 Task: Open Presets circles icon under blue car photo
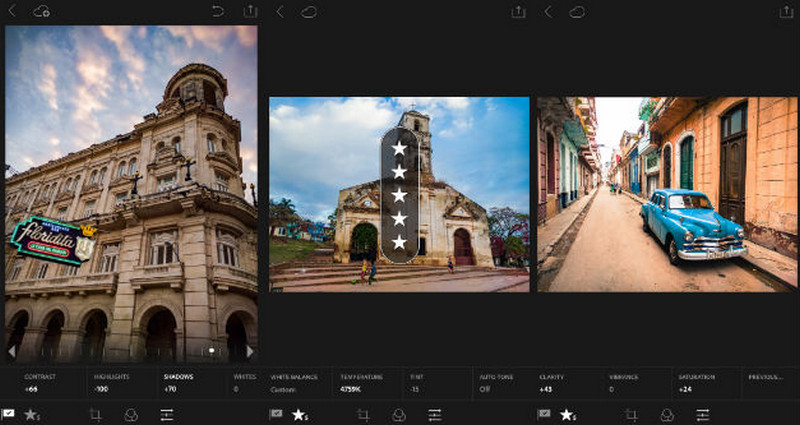(667, 415)
